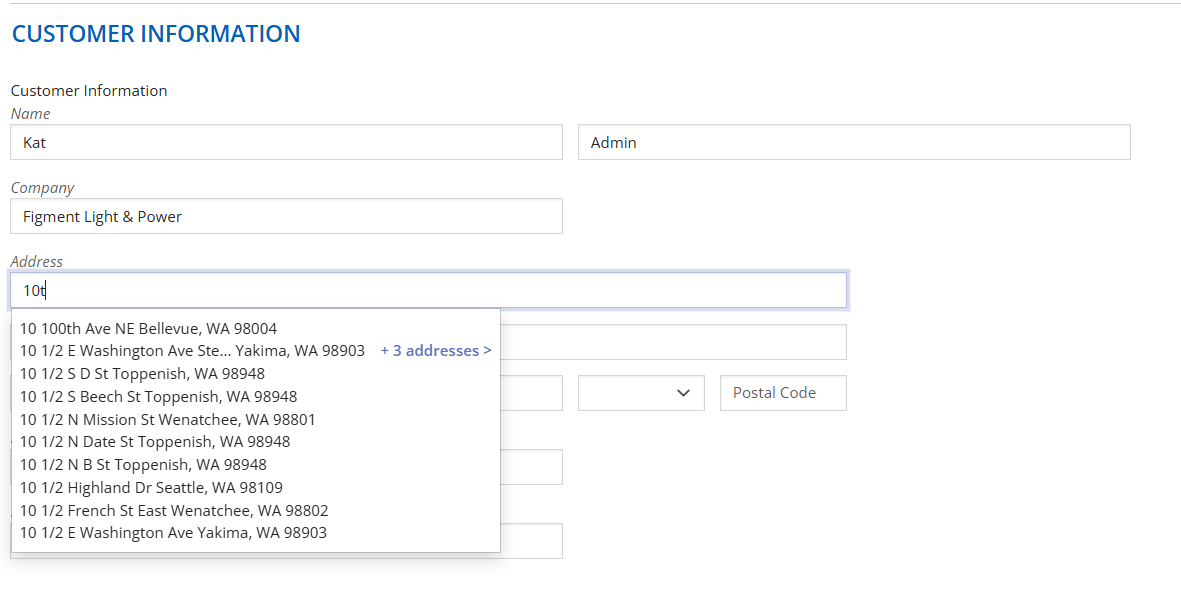Viewport: 1181px width, 613px height.
Task: Click city field left of state dropdown
Action: click(531, 393)
